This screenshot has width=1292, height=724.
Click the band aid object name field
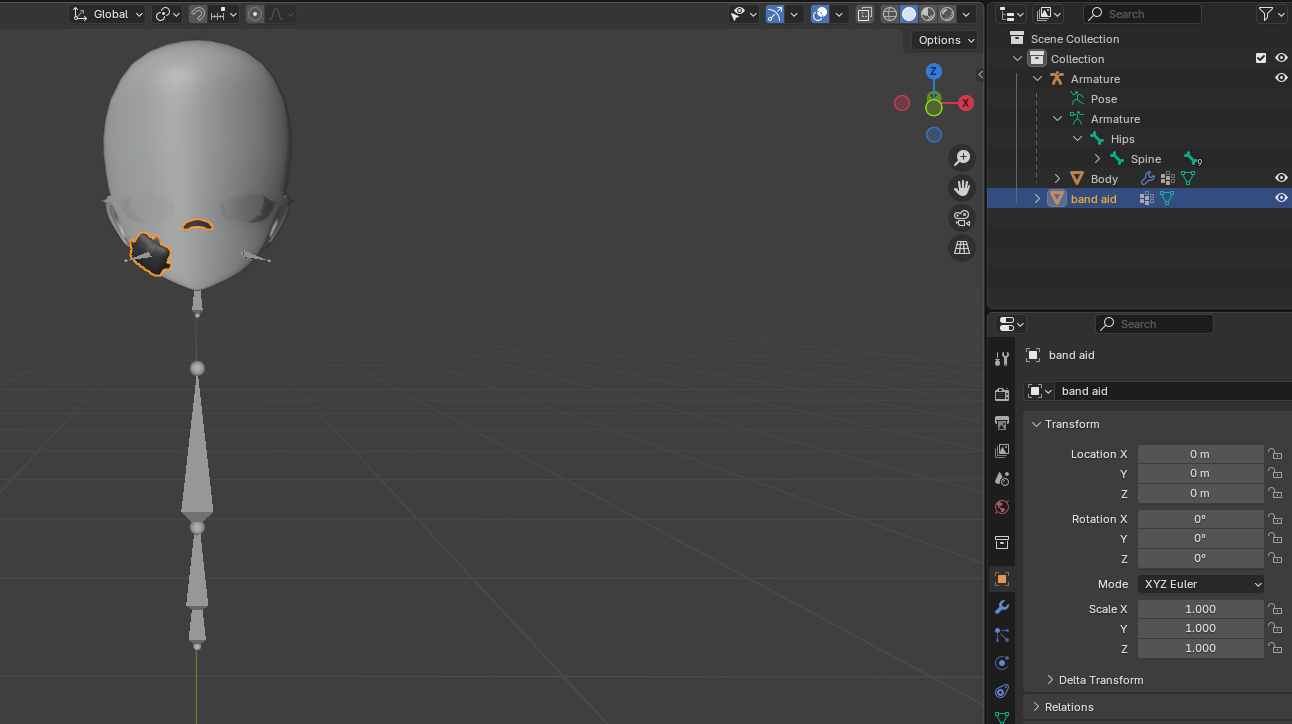tap(1172, 391)
